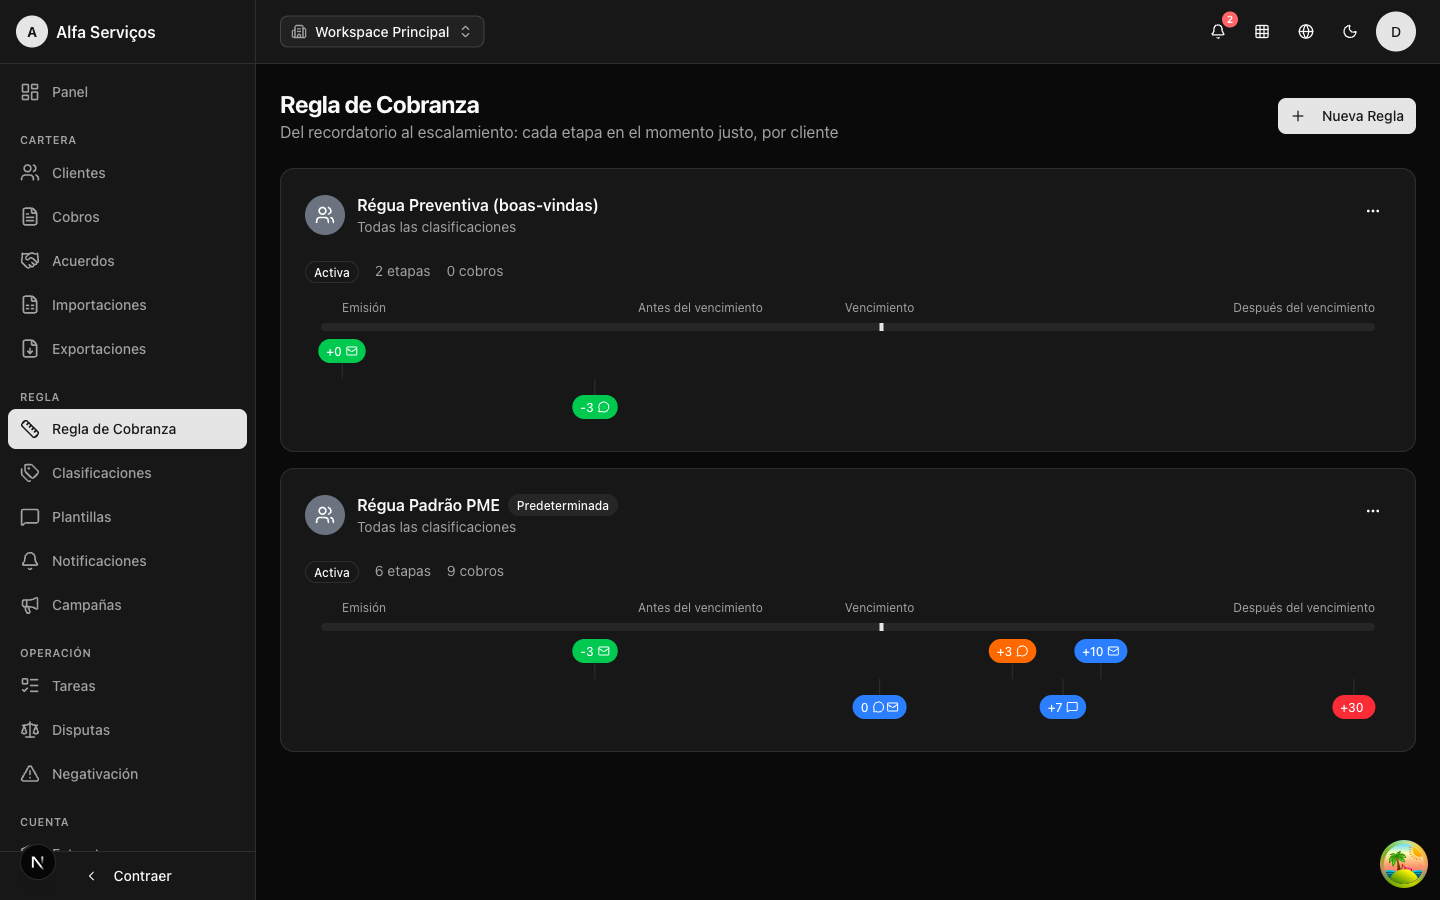1440x900 pixels.
Task: Select the 0 due-date stage marker
Action: point(880,707)
